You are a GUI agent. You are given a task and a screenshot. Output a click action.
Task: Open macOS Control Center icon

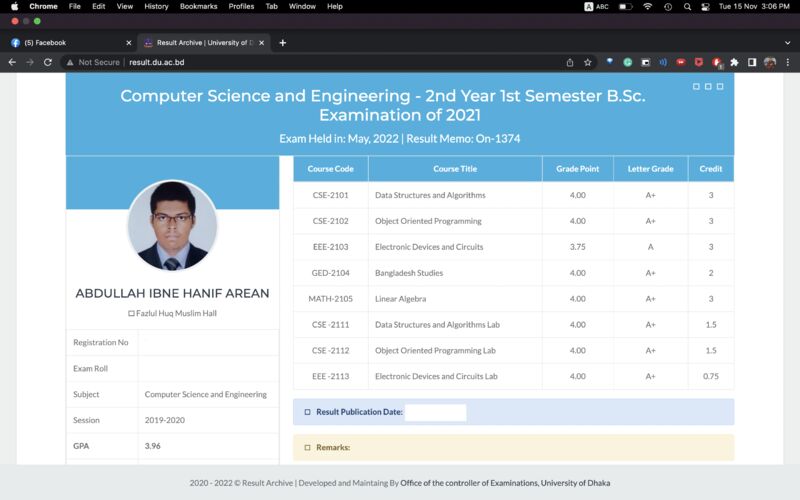705,7
